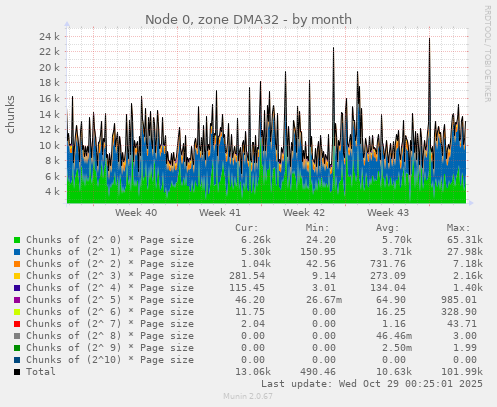Click the '6 k' y-axis tick label
497x407 pixels.
click(x=52, y=177)
